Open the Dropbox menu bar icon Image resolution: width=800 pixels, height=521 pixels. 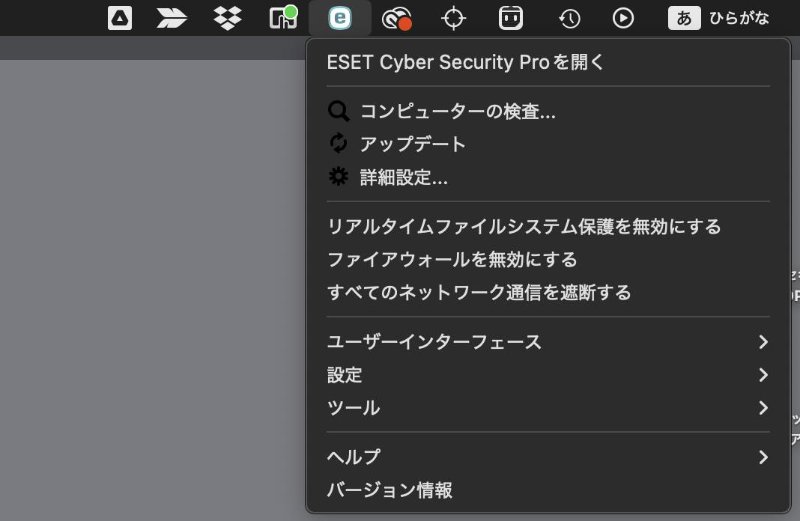pos(228,18)
